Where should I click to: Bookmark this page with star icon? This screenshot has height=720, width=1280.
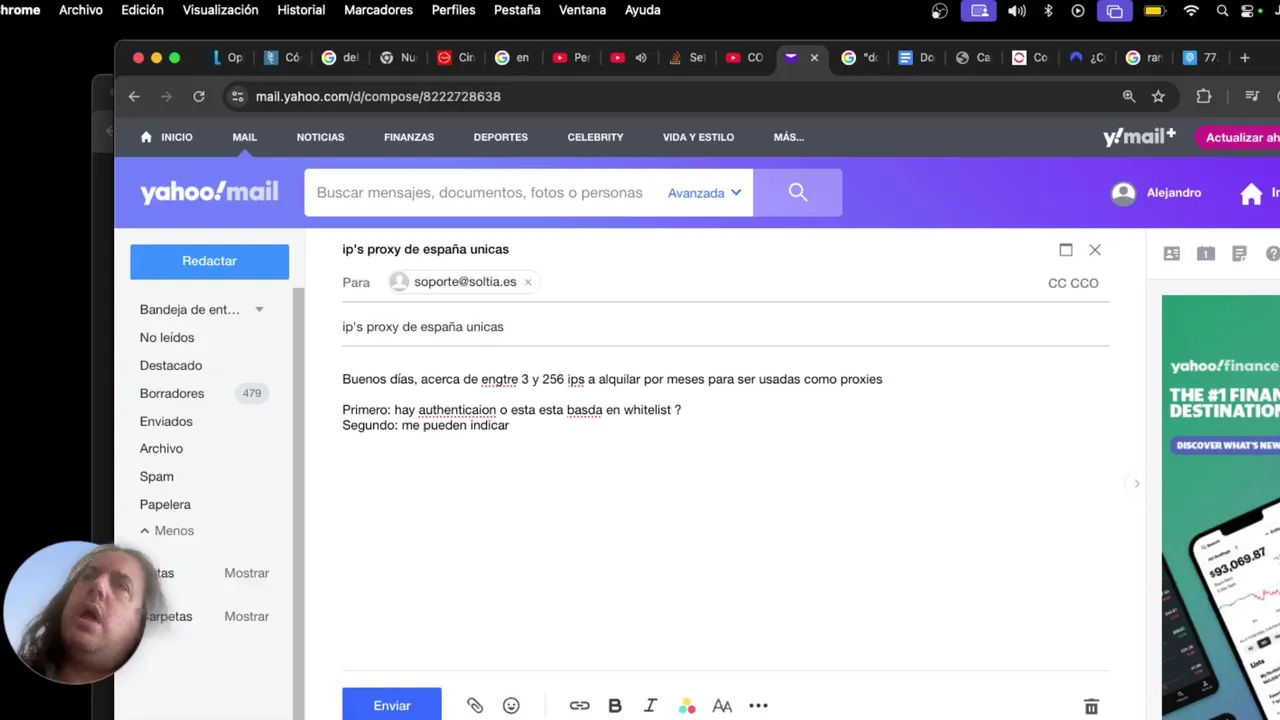(1158, 97)
